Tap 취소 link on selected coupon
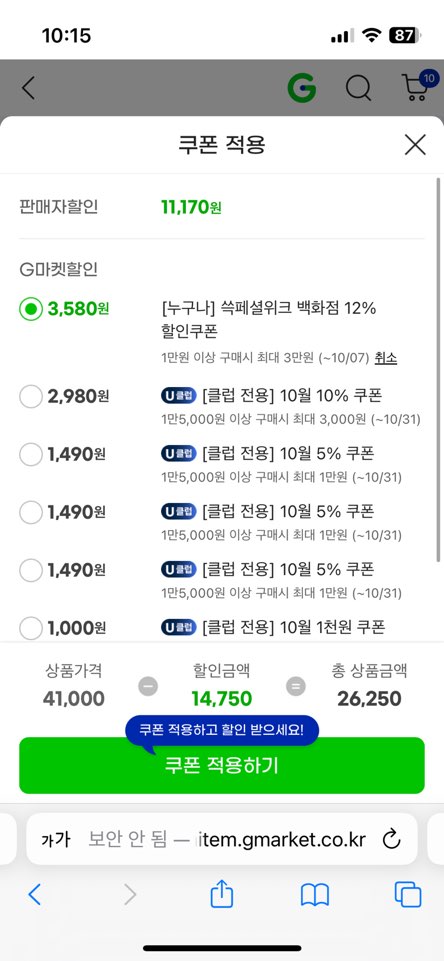Viewport: 444px width, 961px height. tap(386, 358)
